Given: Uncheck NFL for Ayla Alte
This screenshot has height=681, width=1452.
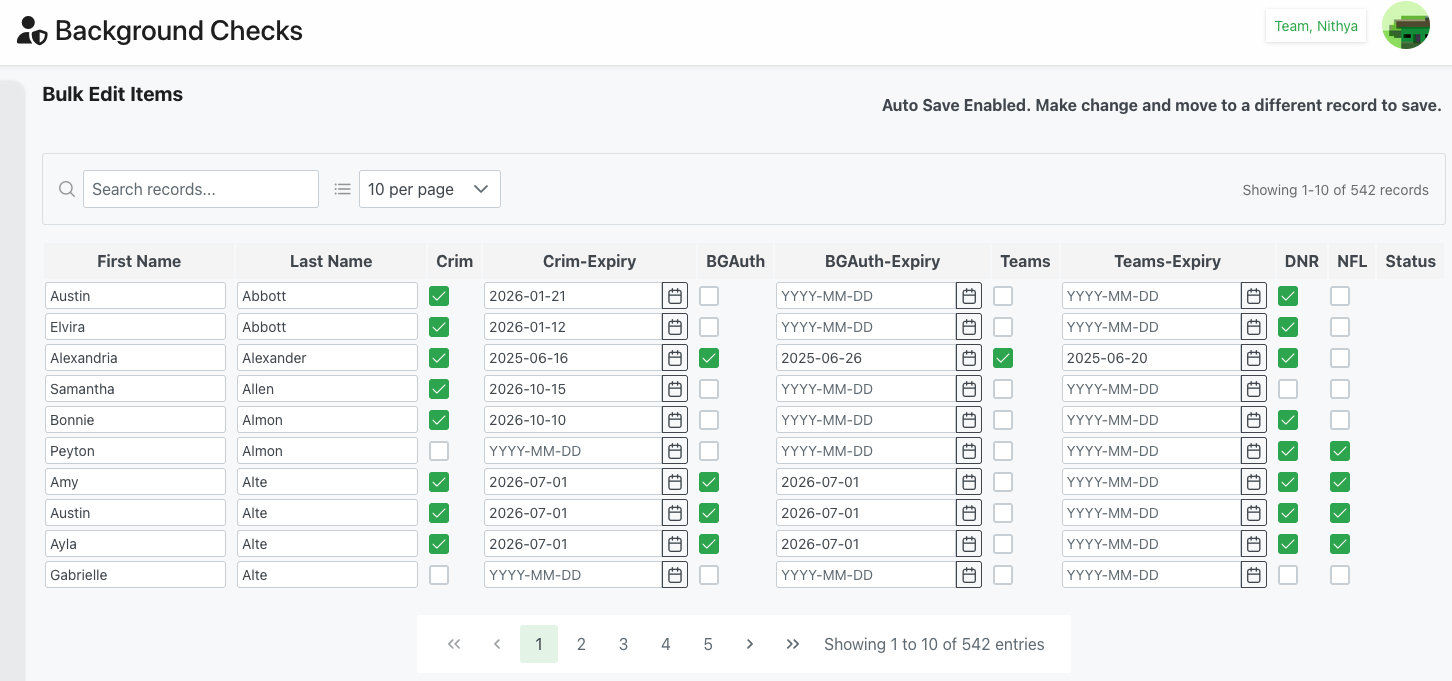Looking at the screenshot, I should point(1340,544).
